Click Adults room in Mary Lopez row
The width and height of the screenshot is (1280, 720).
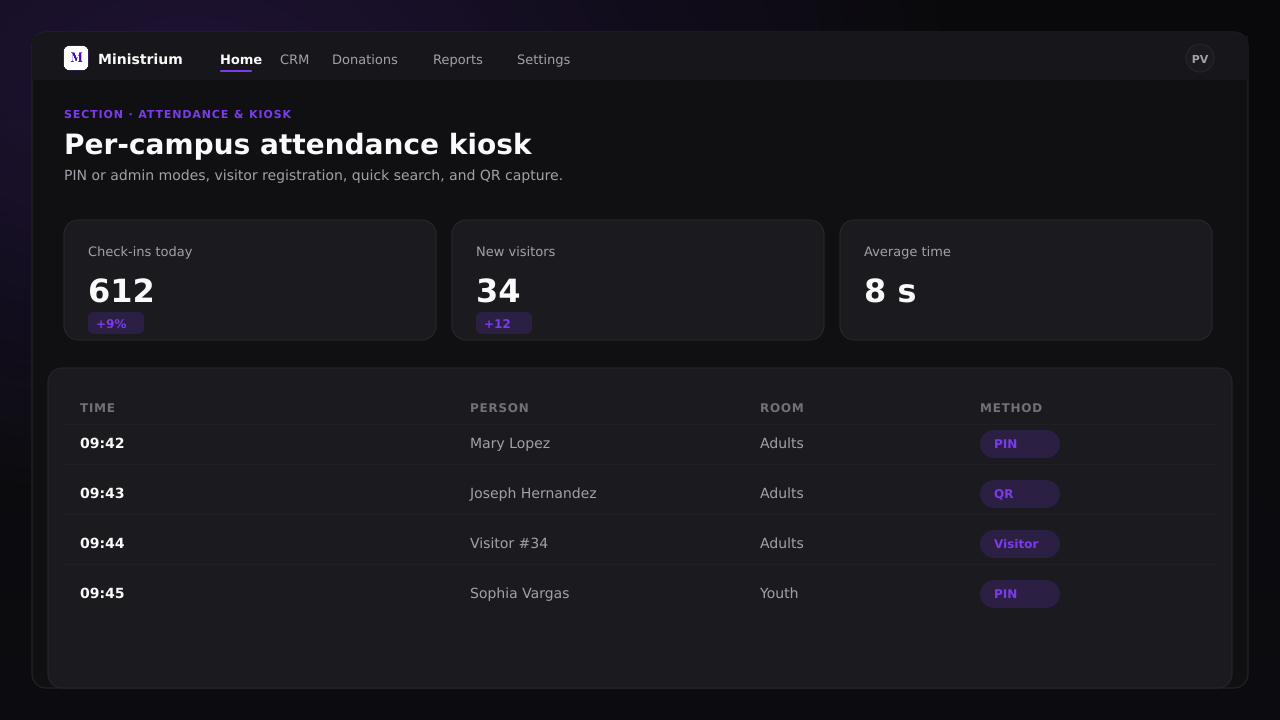coord(782,443)
